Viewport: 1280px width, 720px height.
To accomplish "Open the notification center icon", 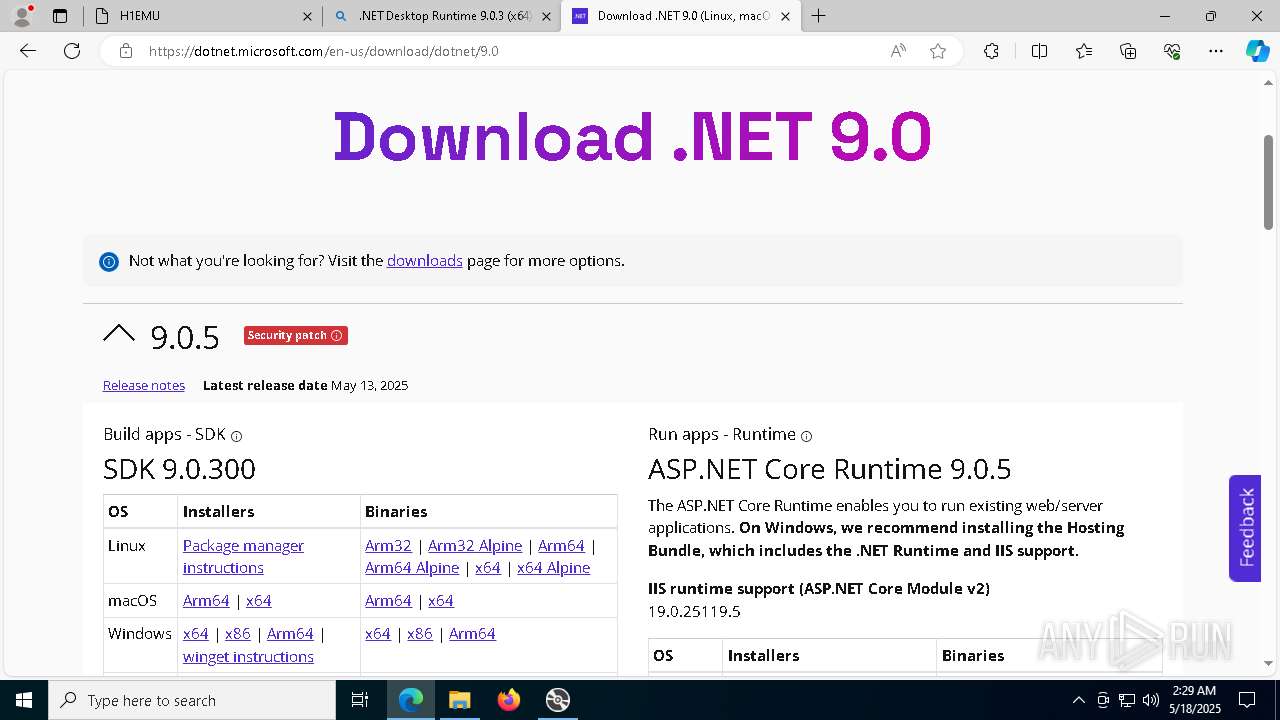I will (1248, 700).
